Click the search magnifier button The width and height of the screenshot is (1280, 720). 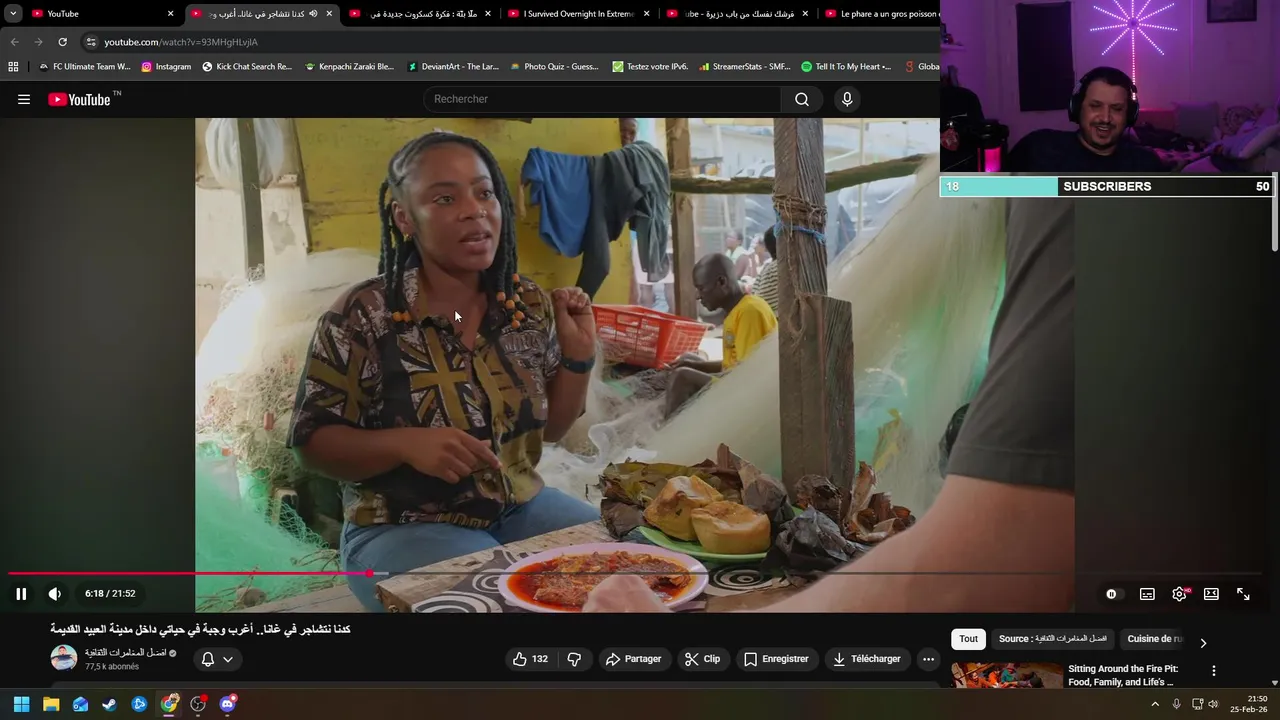point(802,99)
